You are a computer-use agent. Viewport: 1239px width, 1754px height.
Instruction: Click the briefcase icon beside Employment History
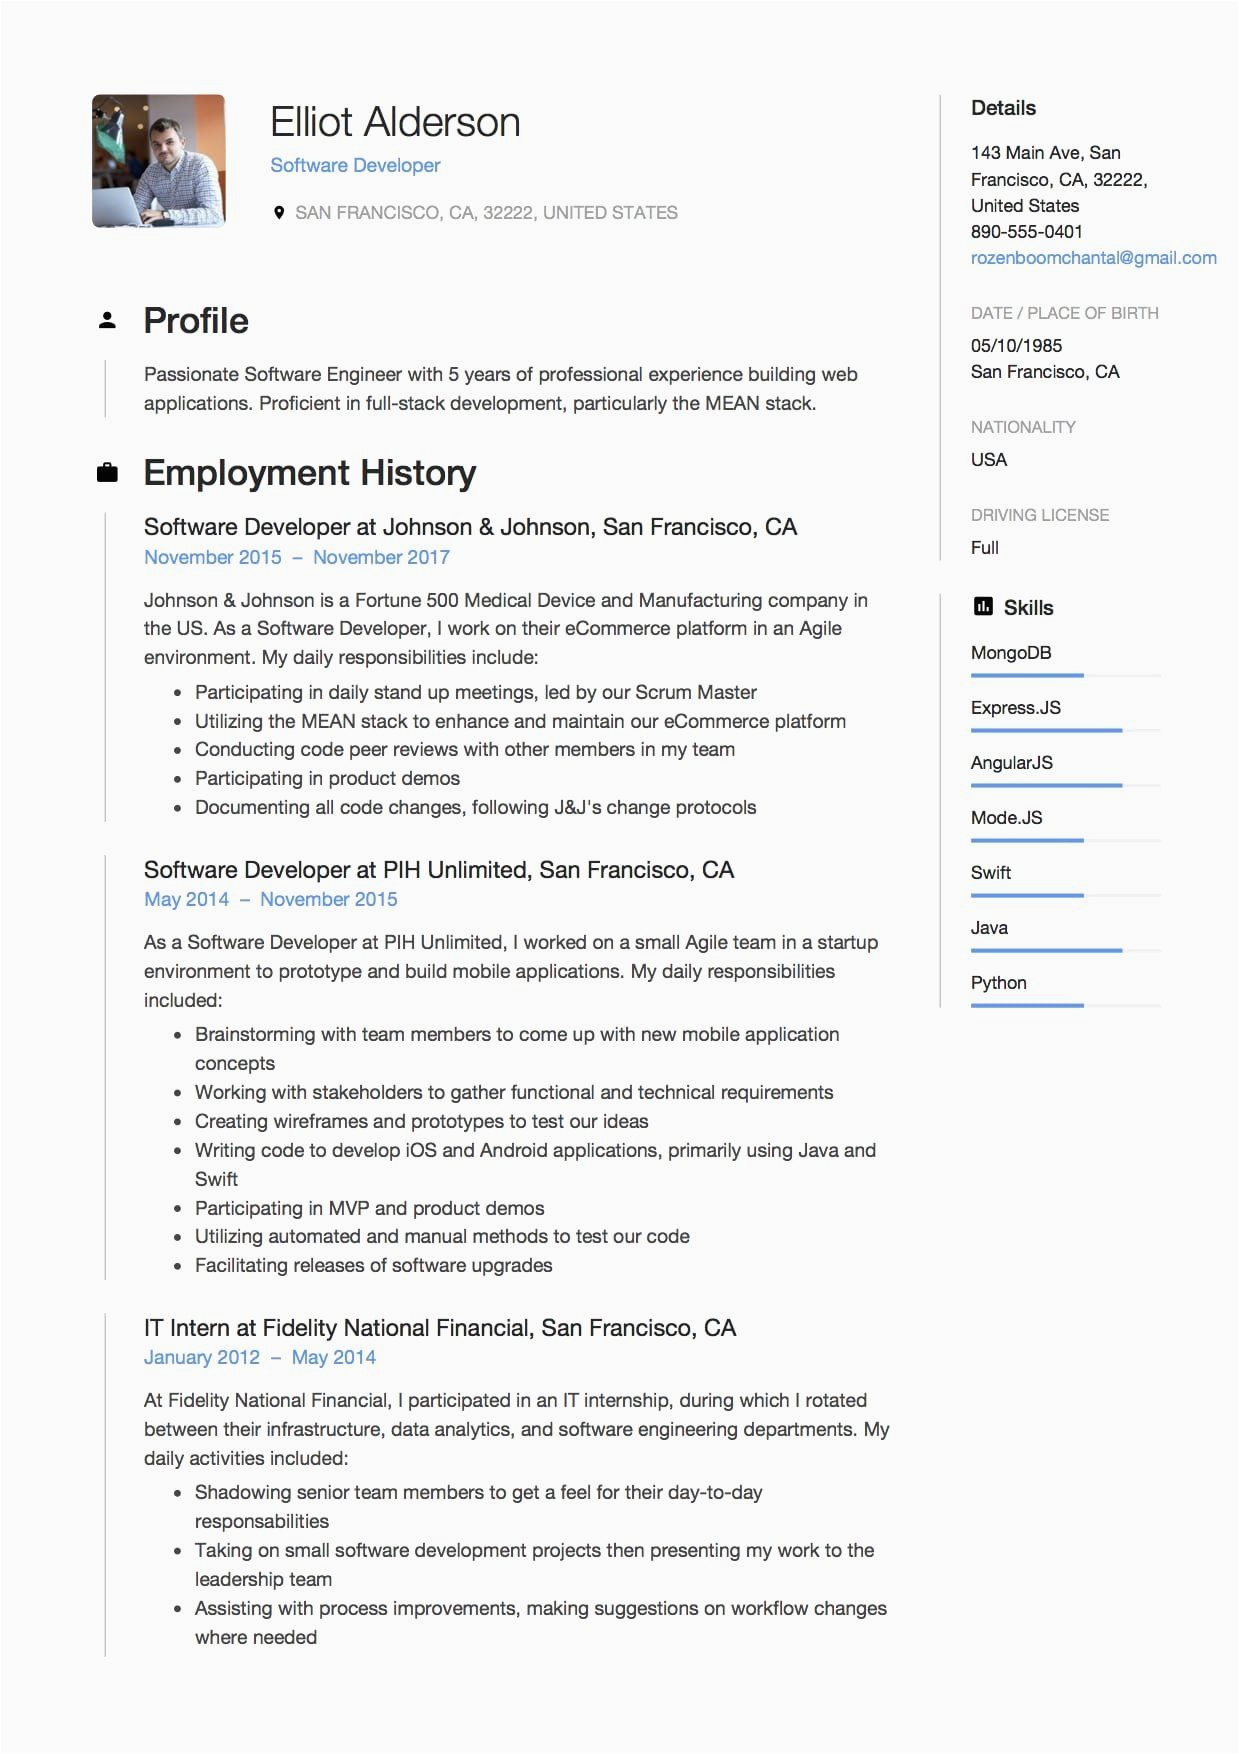click(107, 473)
